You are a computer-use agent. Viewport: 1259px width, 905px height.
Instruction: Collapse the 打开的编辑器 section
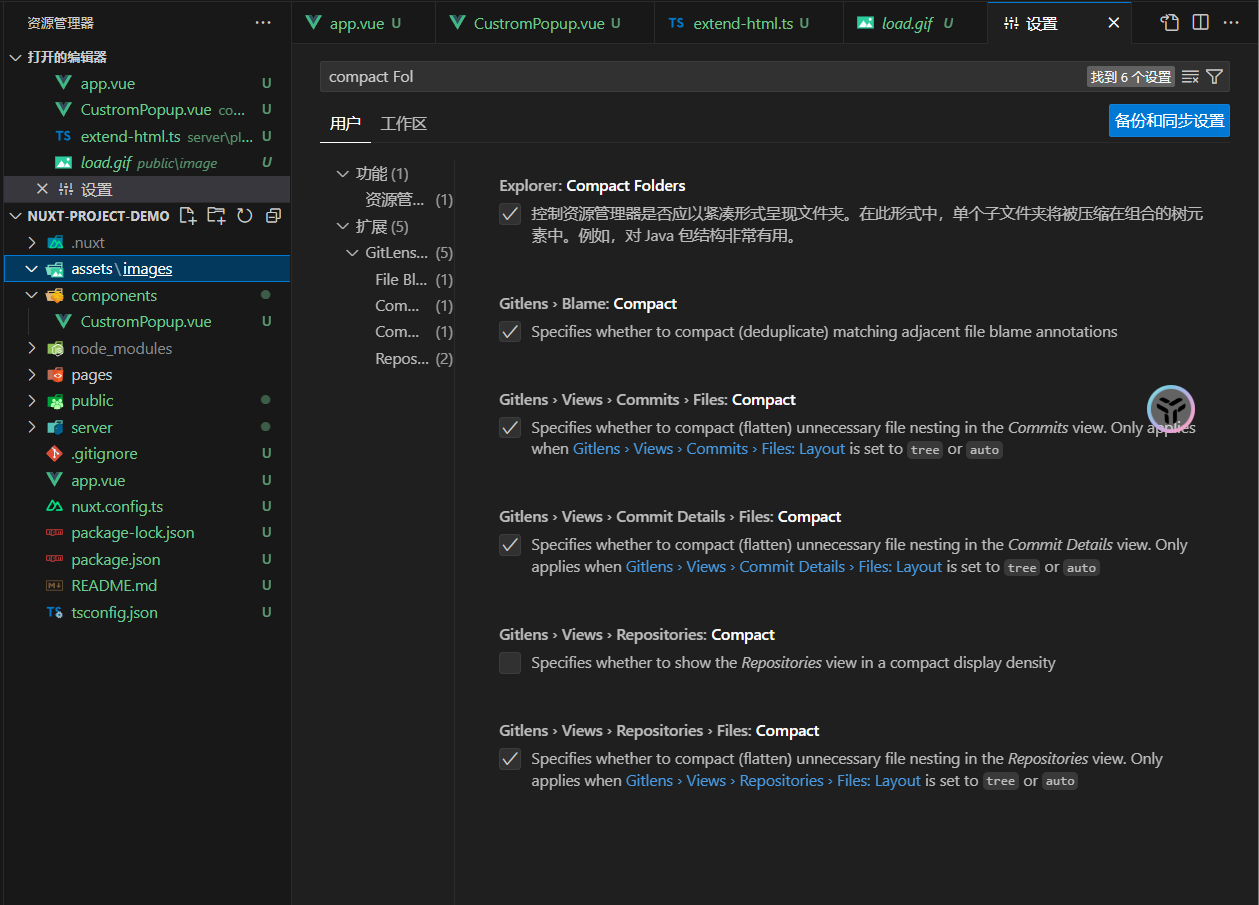coord(16,57)
